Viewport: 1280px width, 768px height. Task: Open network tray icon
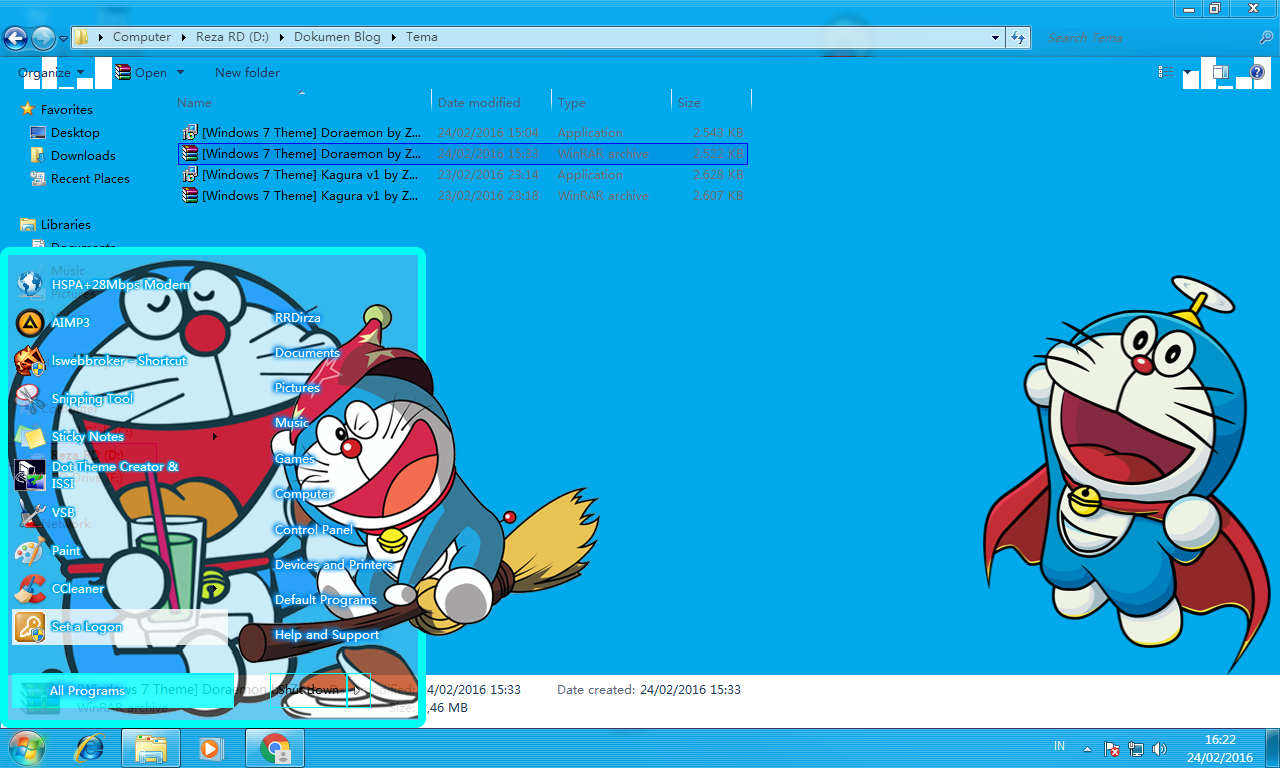pyautogui.click(x=1136, y=748)
